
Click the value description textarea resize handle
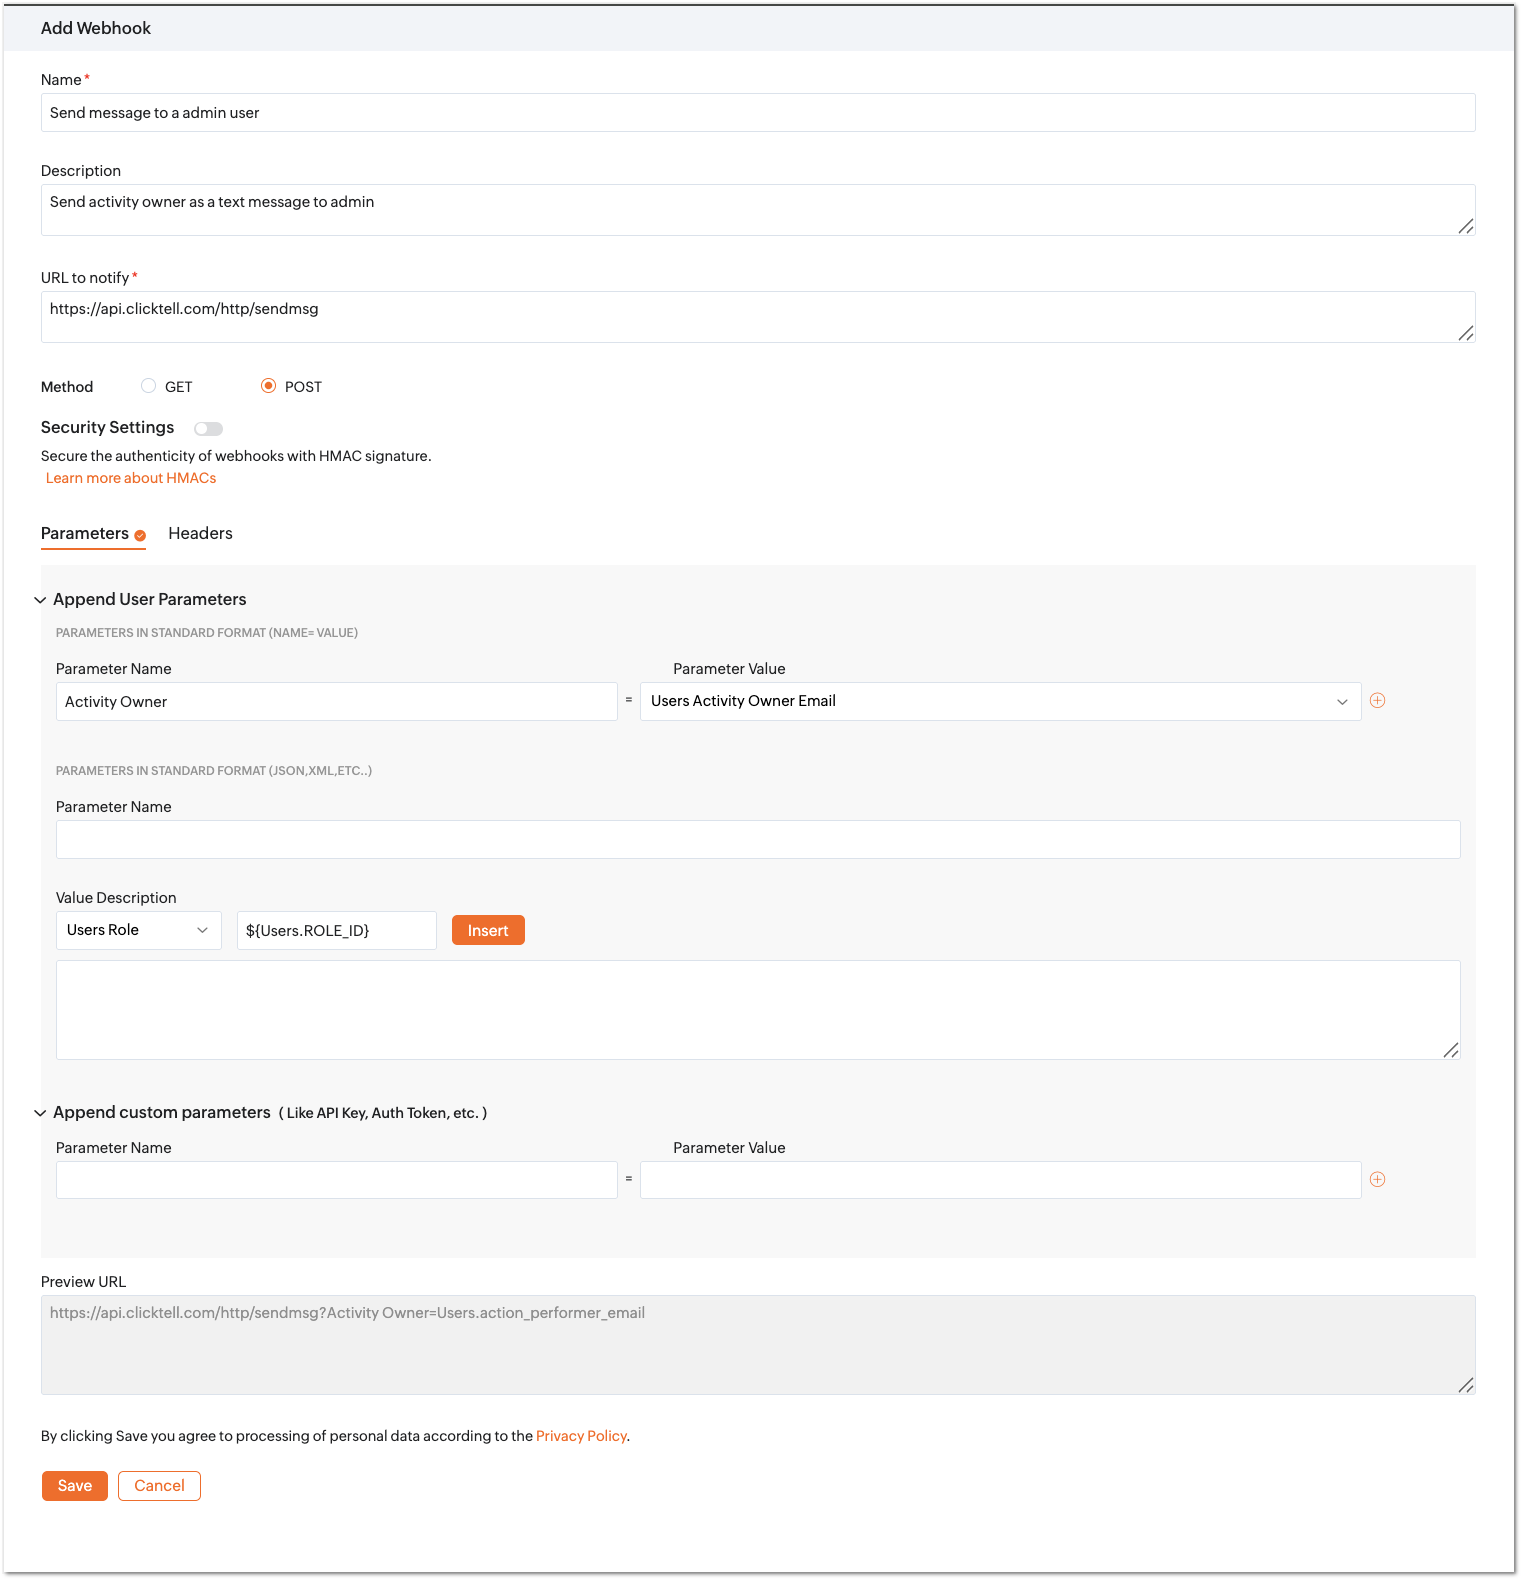click(x=1450, y=1050)
